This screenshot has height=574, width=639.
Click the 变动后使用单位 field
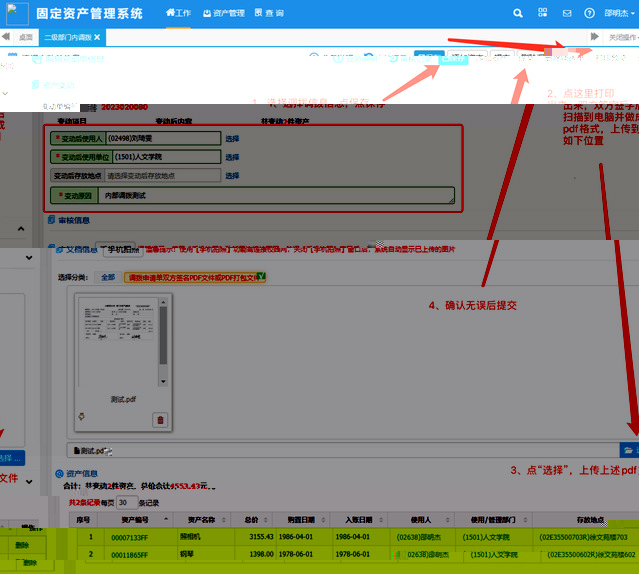[x=167, y=157]
